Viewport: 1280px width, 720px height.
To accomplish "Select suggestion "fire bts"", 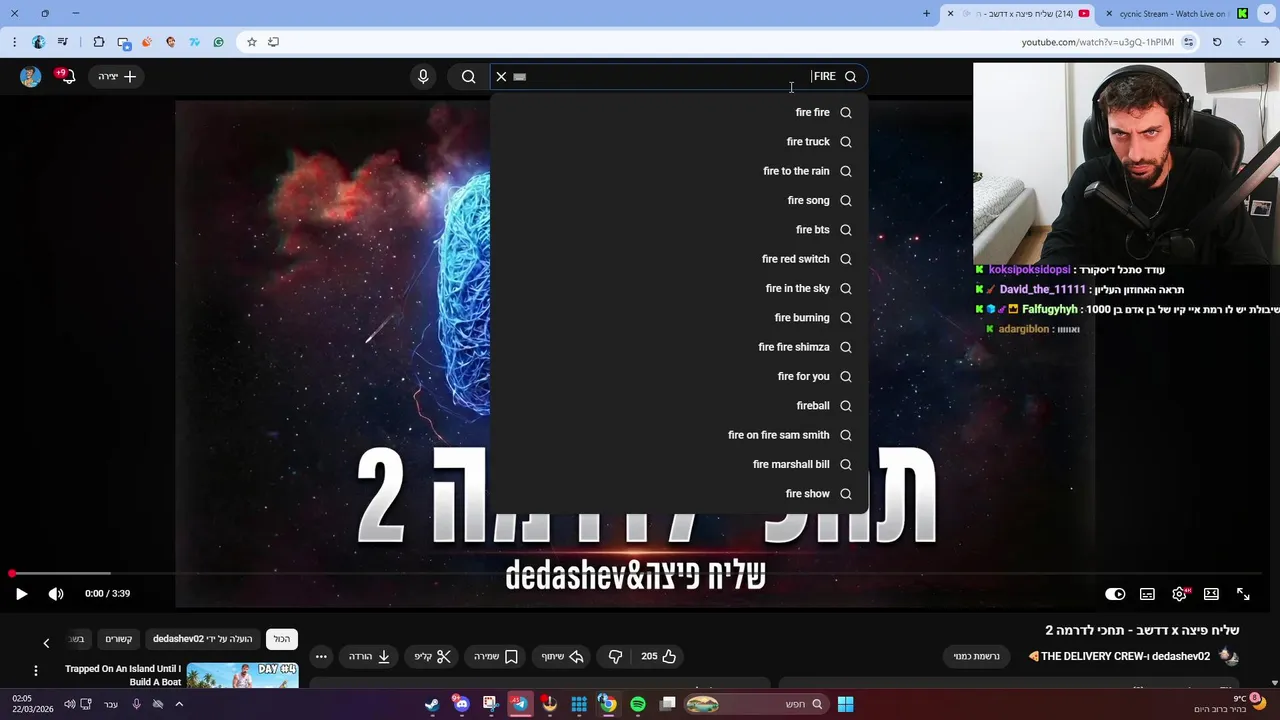I will click(x=679, y=230).
